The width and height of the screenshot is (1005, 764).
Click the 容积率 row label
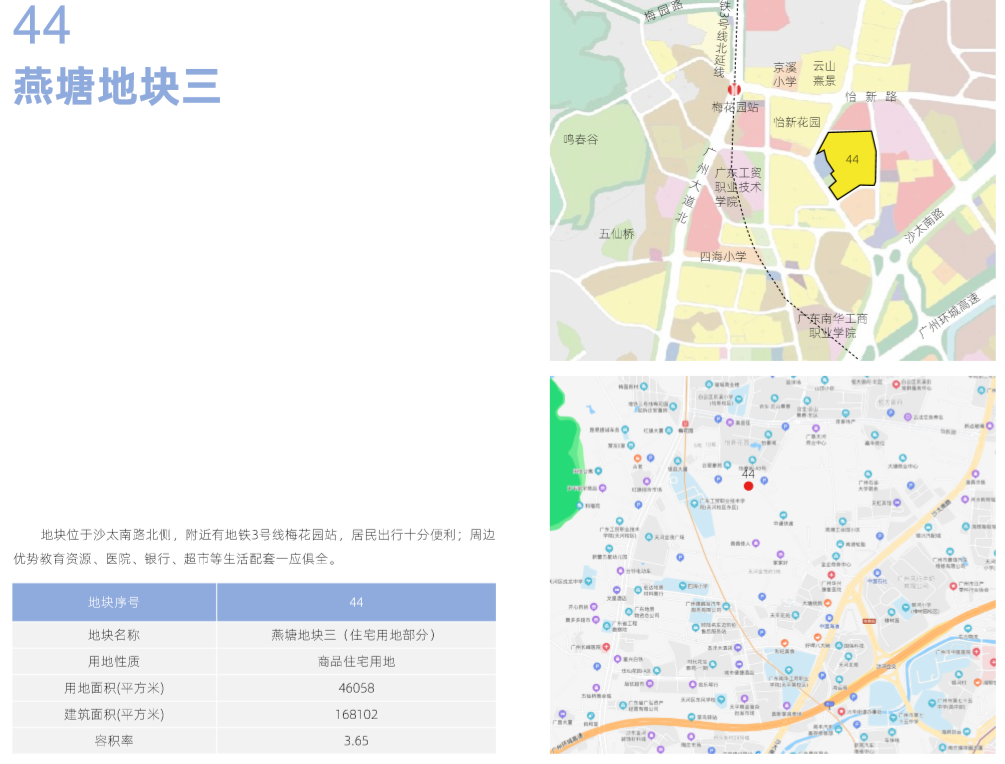pyautogui.click(x=114, y=741)
